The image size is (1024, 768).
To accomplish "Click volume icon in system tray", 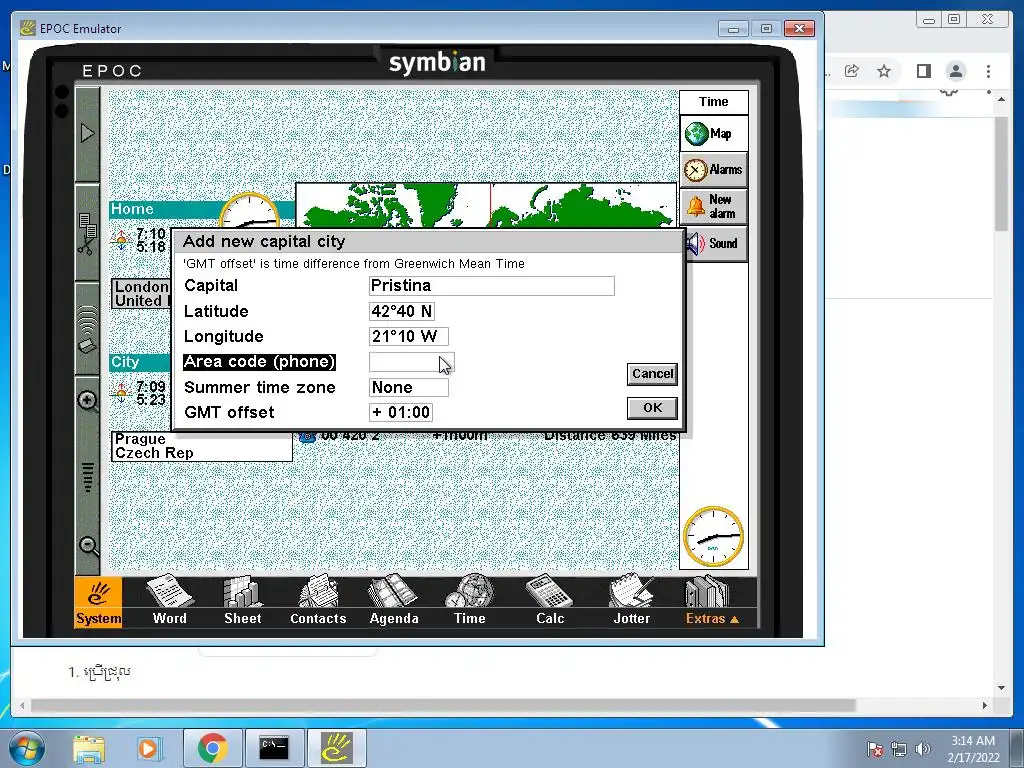I will click(x=923, y=749).
